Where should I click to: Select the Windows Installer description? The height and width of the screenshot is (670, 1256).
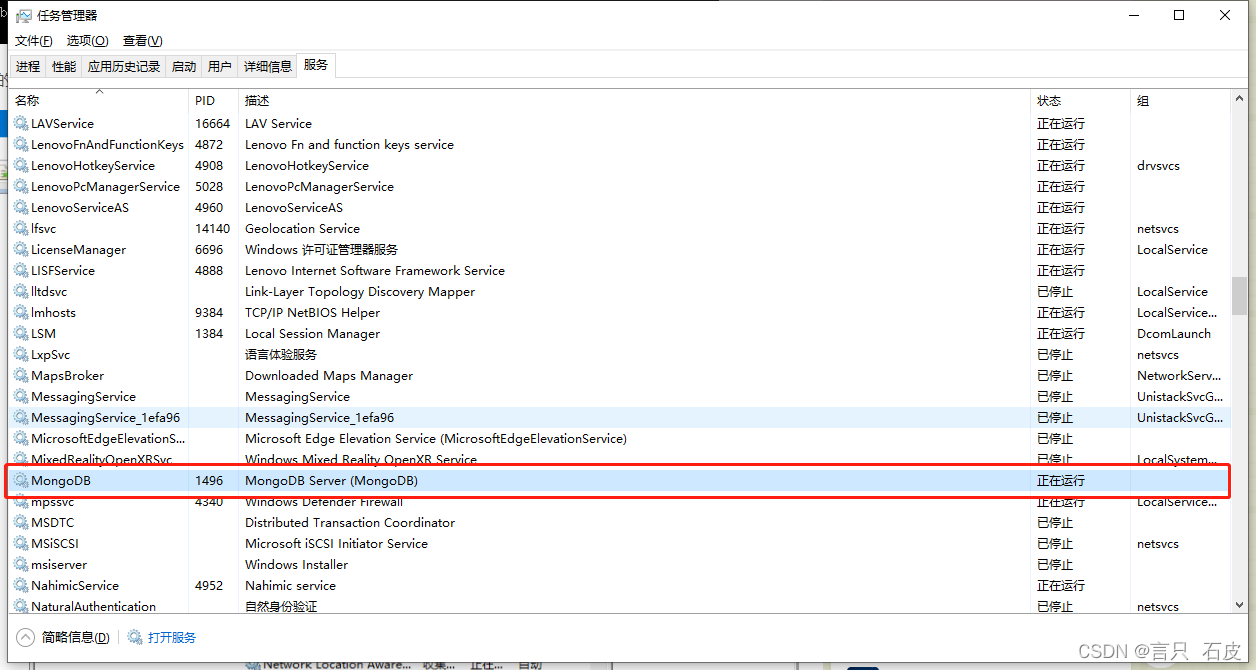[297, 564]
